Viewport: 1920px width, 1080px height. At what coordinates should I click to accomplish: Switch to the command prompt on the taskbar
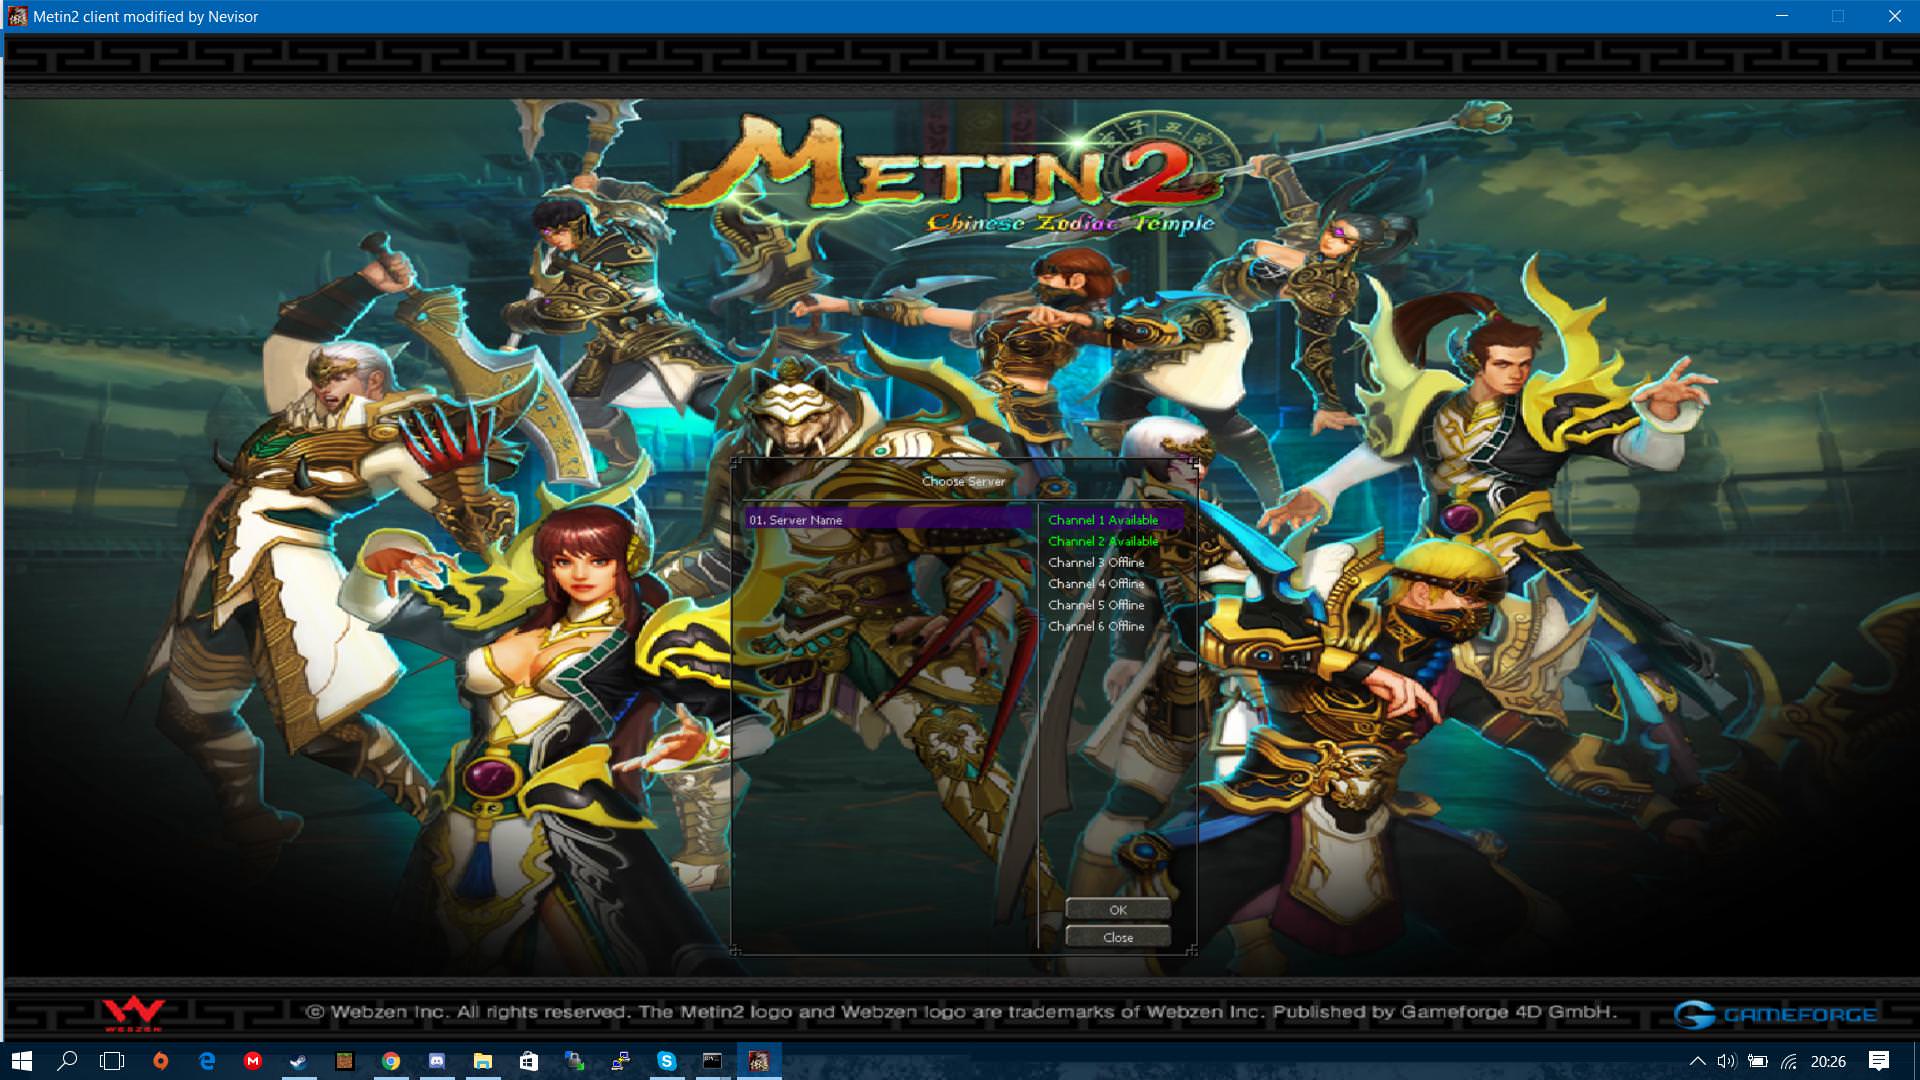[x=712, y=1061]
